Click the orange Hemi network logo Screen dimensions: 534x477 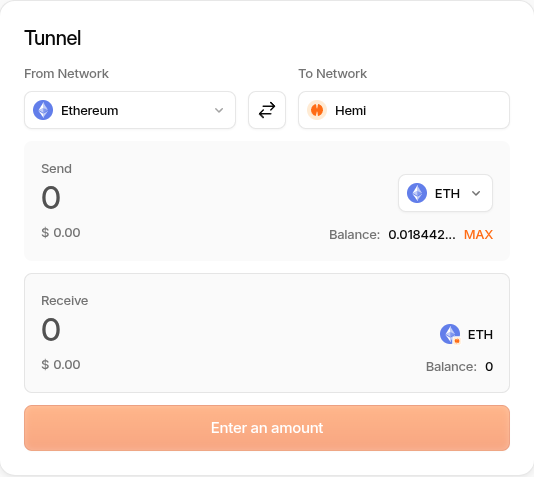[x=317, y=110]
